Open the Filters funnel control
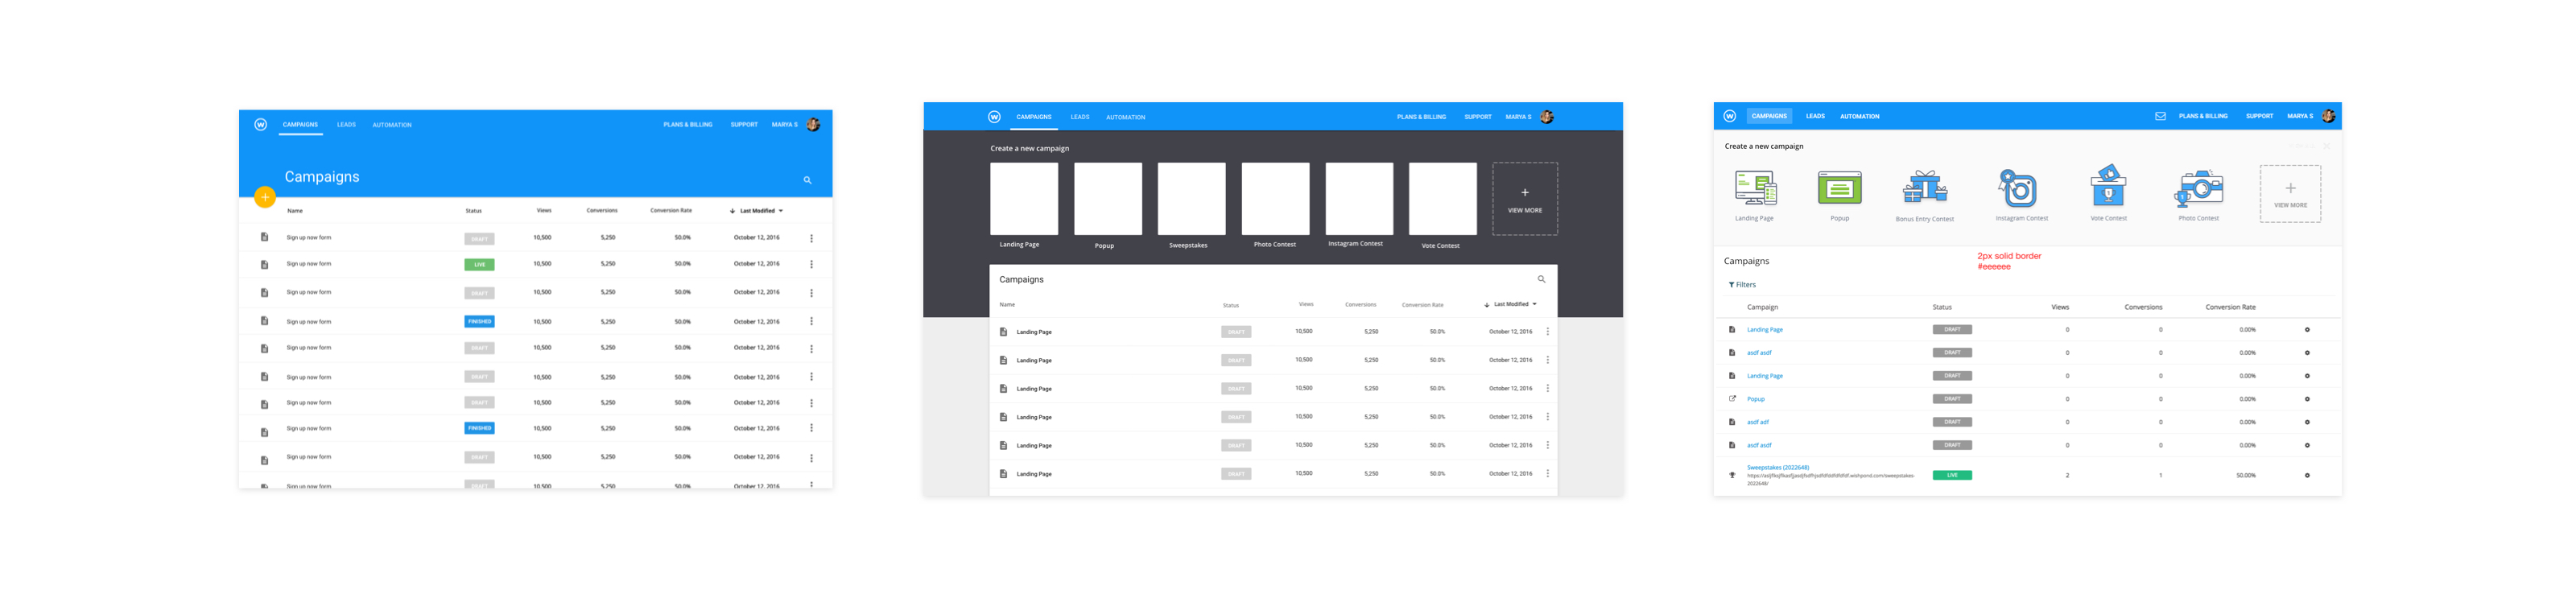Screen dimensions: 2576x598 pos(1742,285)
